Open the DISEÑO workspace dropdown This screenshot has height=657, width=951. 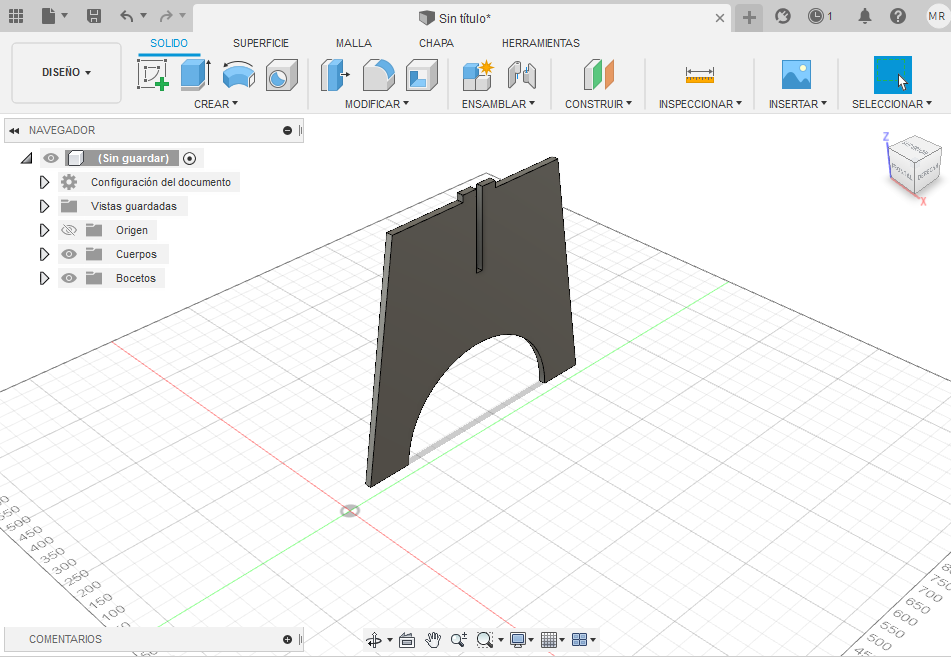[x=66, y=73]
